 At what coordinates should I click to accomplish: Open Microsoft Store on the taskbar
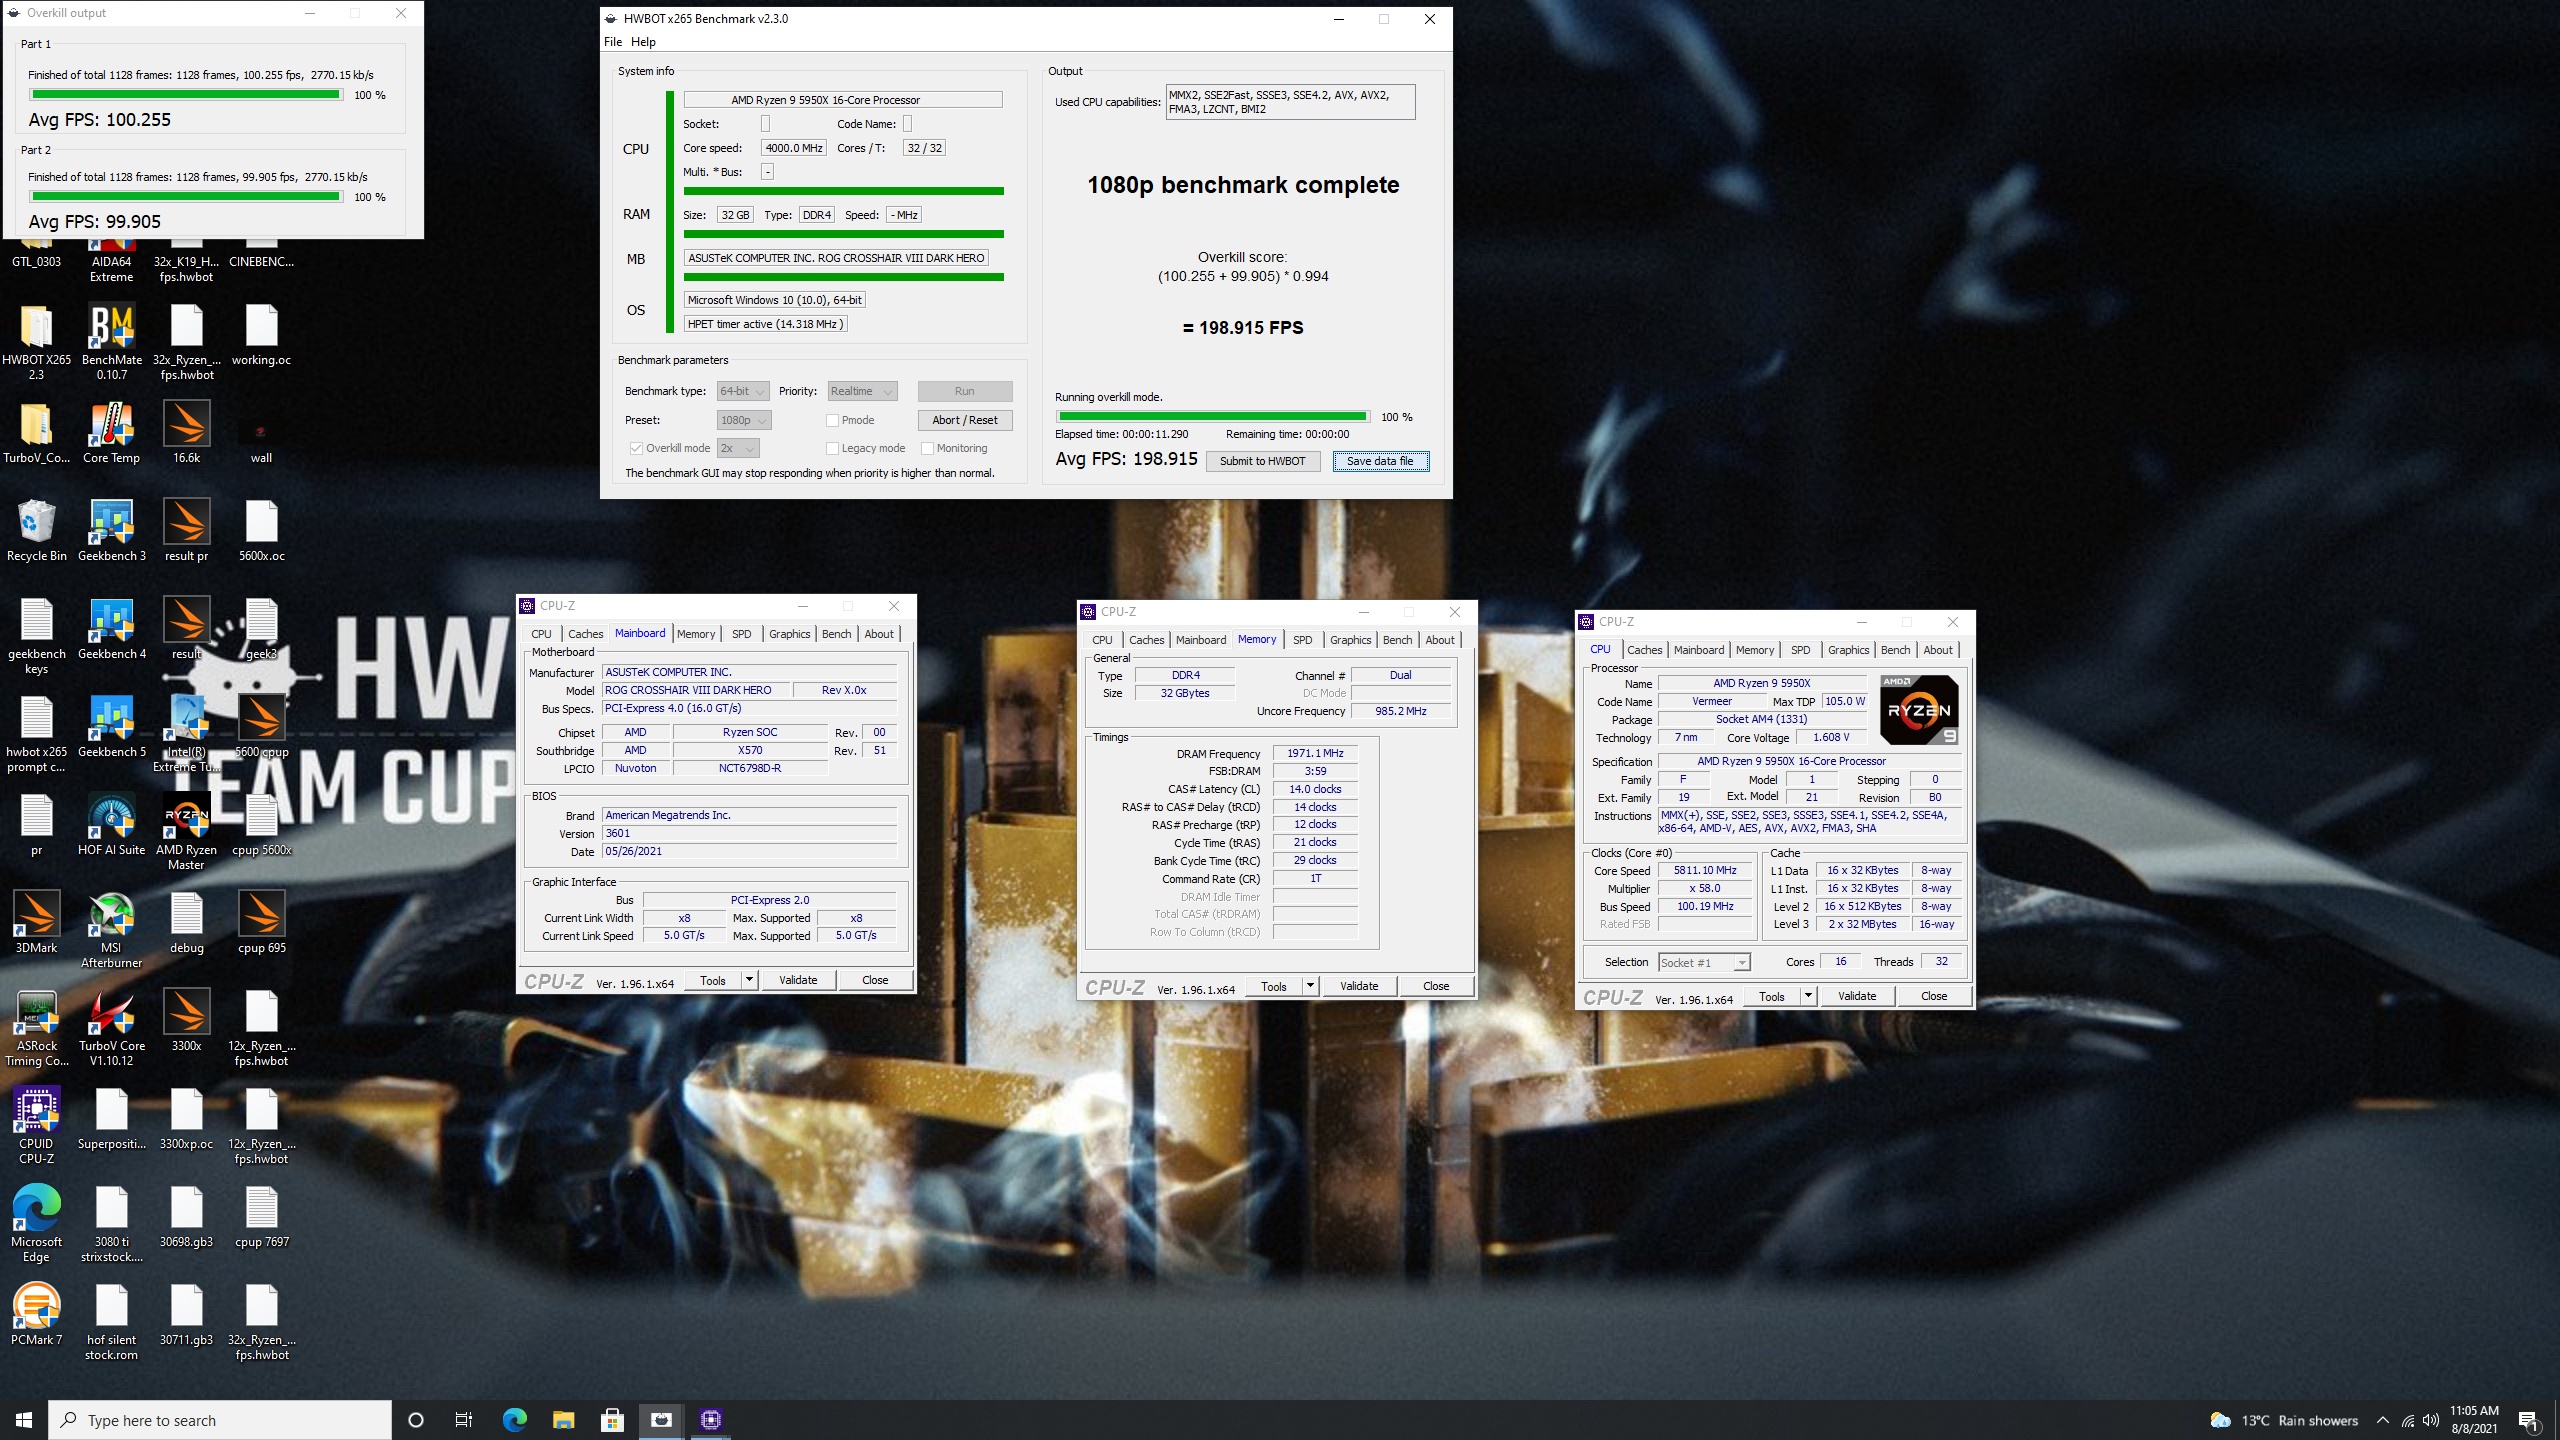coord(612,1420)
